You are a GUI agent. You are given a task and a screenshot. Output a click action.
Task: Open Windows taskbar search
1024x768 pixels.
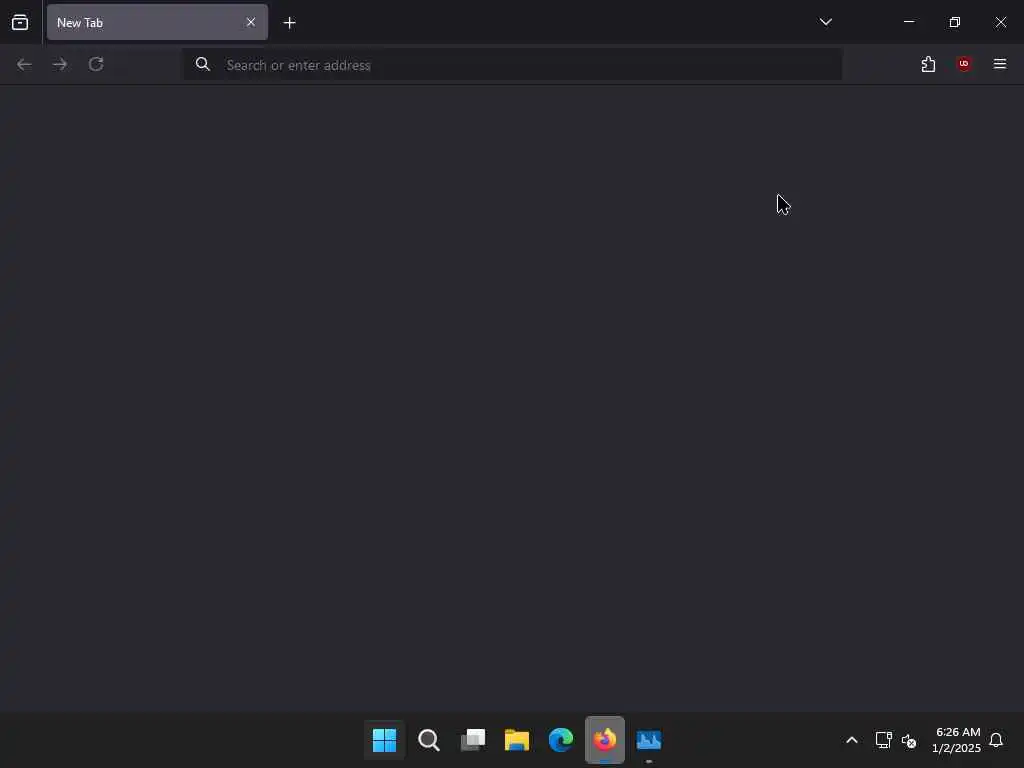(x=428, y=740)
